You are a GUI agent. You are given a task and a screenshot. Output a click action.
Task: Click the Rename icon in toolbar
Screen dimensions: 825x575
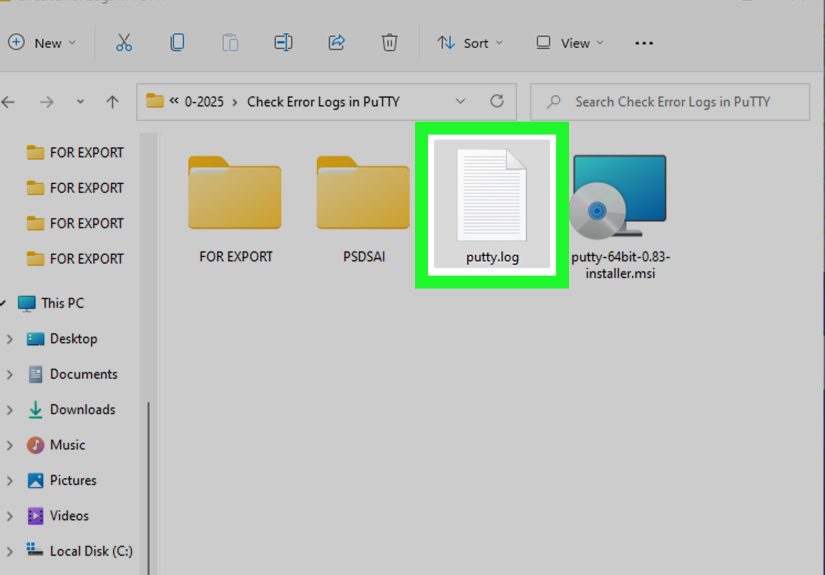[x=283, y=43]
